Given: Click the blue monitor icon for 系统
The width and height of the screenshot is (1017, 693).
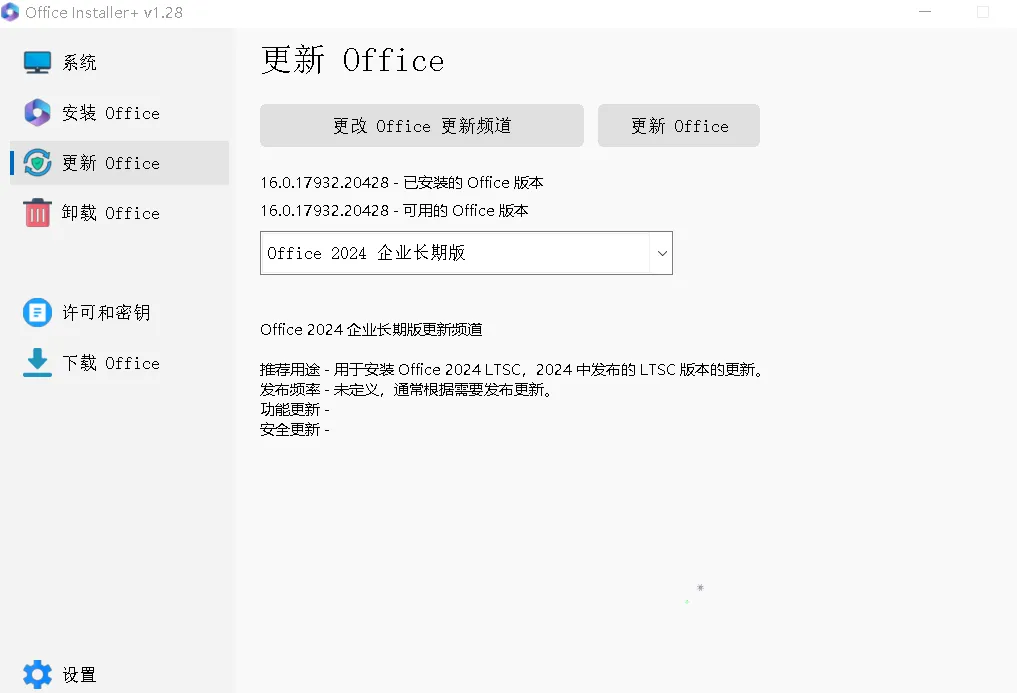Looking at the screenshot, I should (37, 62).
